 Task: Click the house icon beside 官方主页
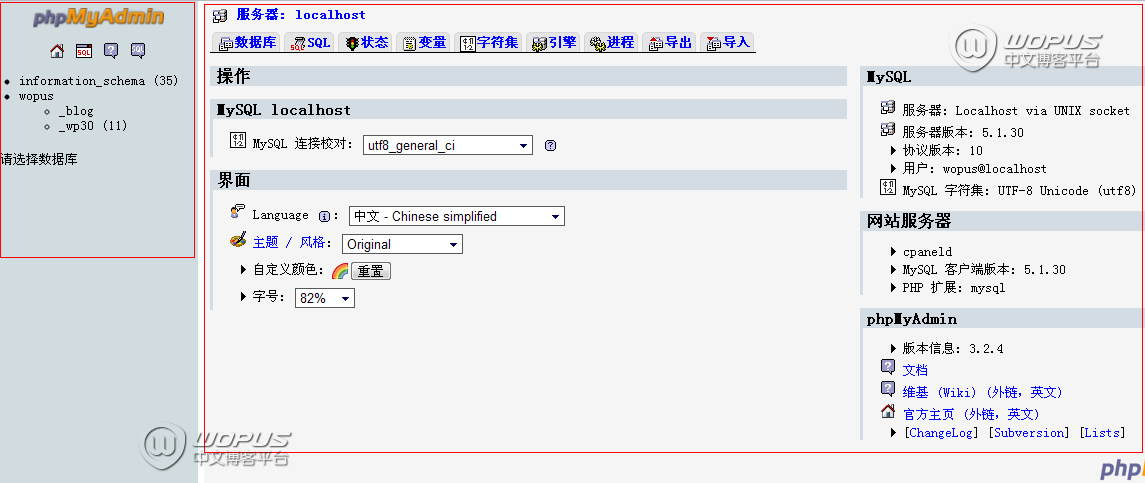[888, 411]
